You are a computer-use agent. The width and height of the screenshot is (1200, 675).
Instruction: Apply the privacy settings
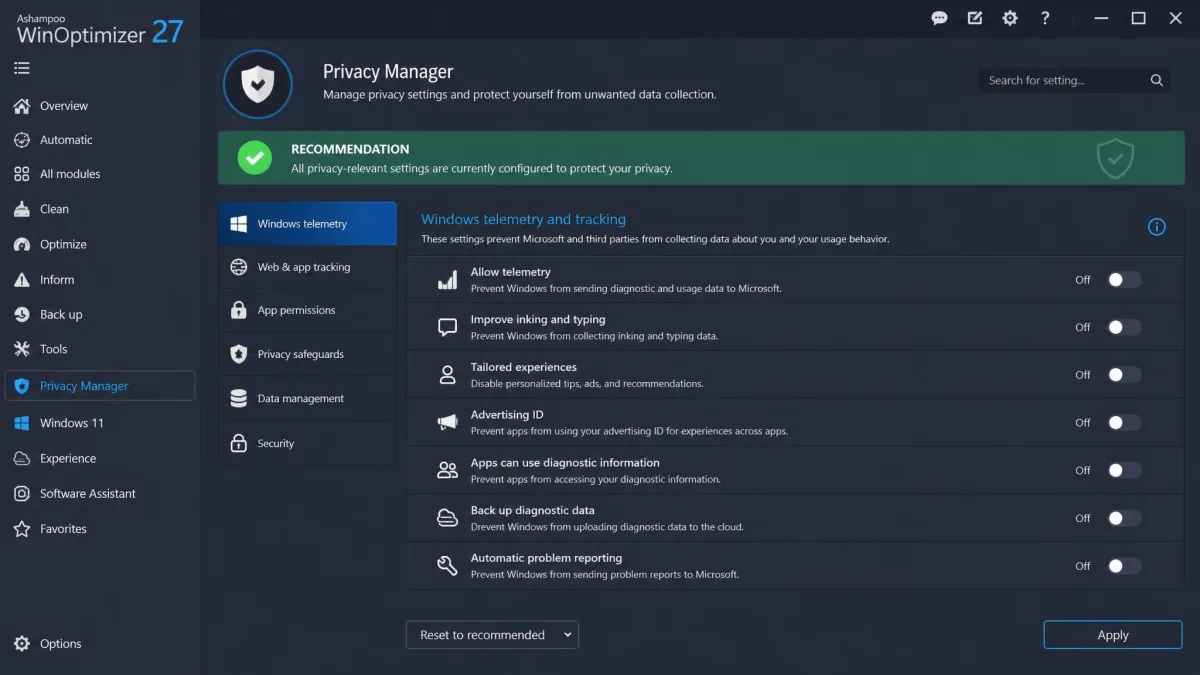tap(1113, 635)
